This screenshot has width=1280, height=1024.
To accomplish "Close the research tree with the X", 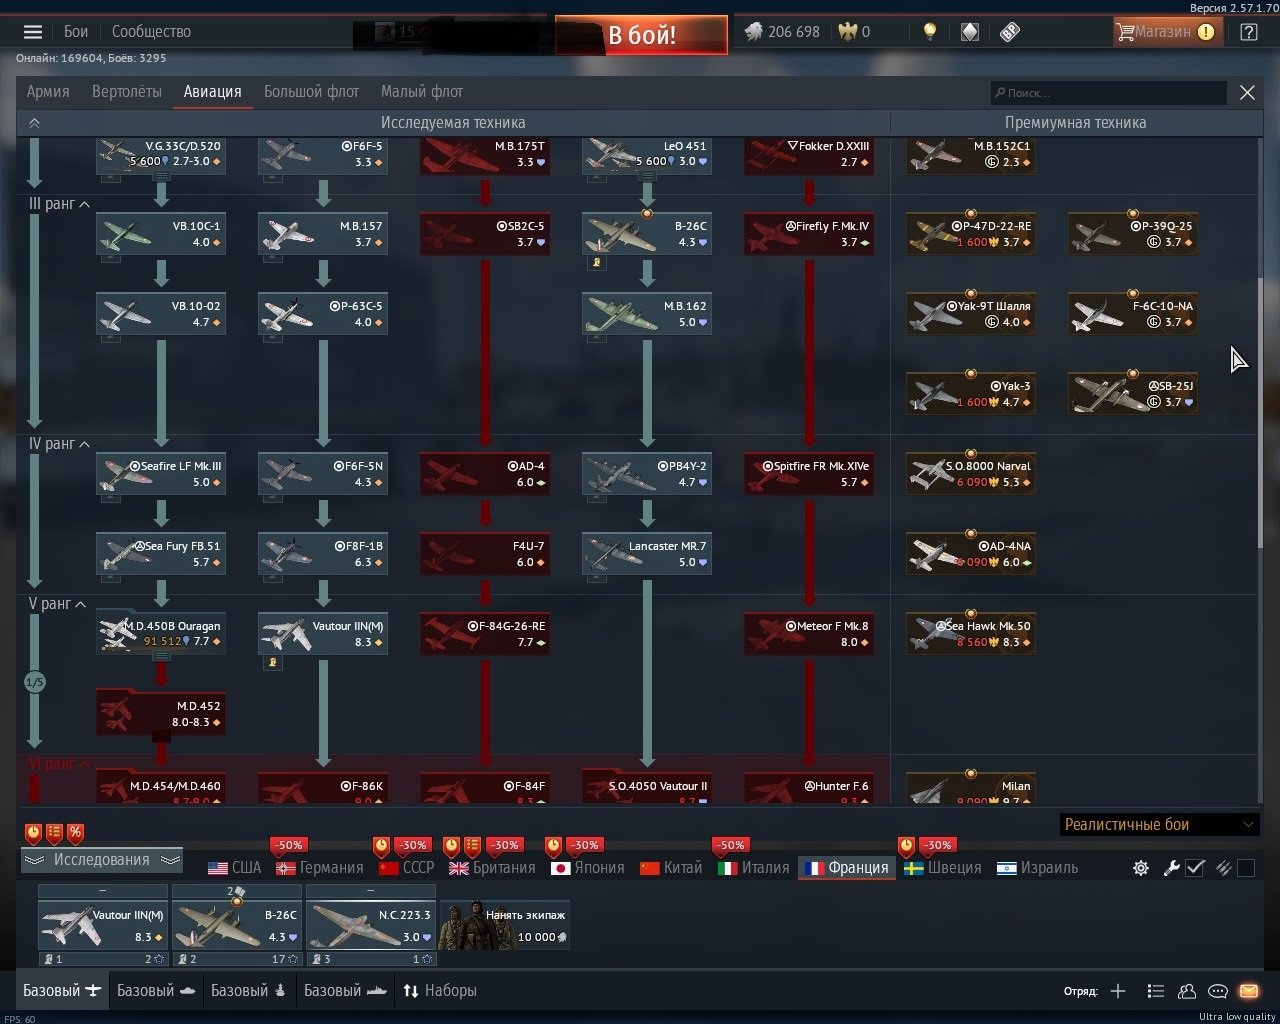I will [x=1247, y=93].
